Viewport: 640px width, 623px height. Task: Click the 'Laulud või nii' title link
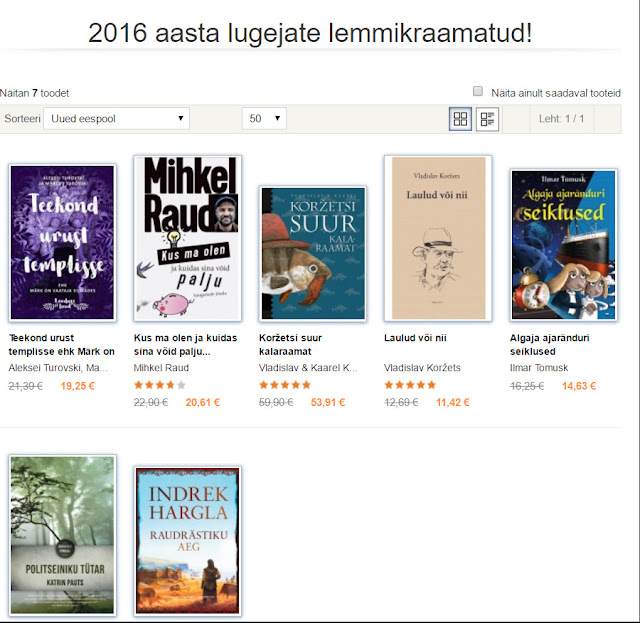(x=415, y=338)
